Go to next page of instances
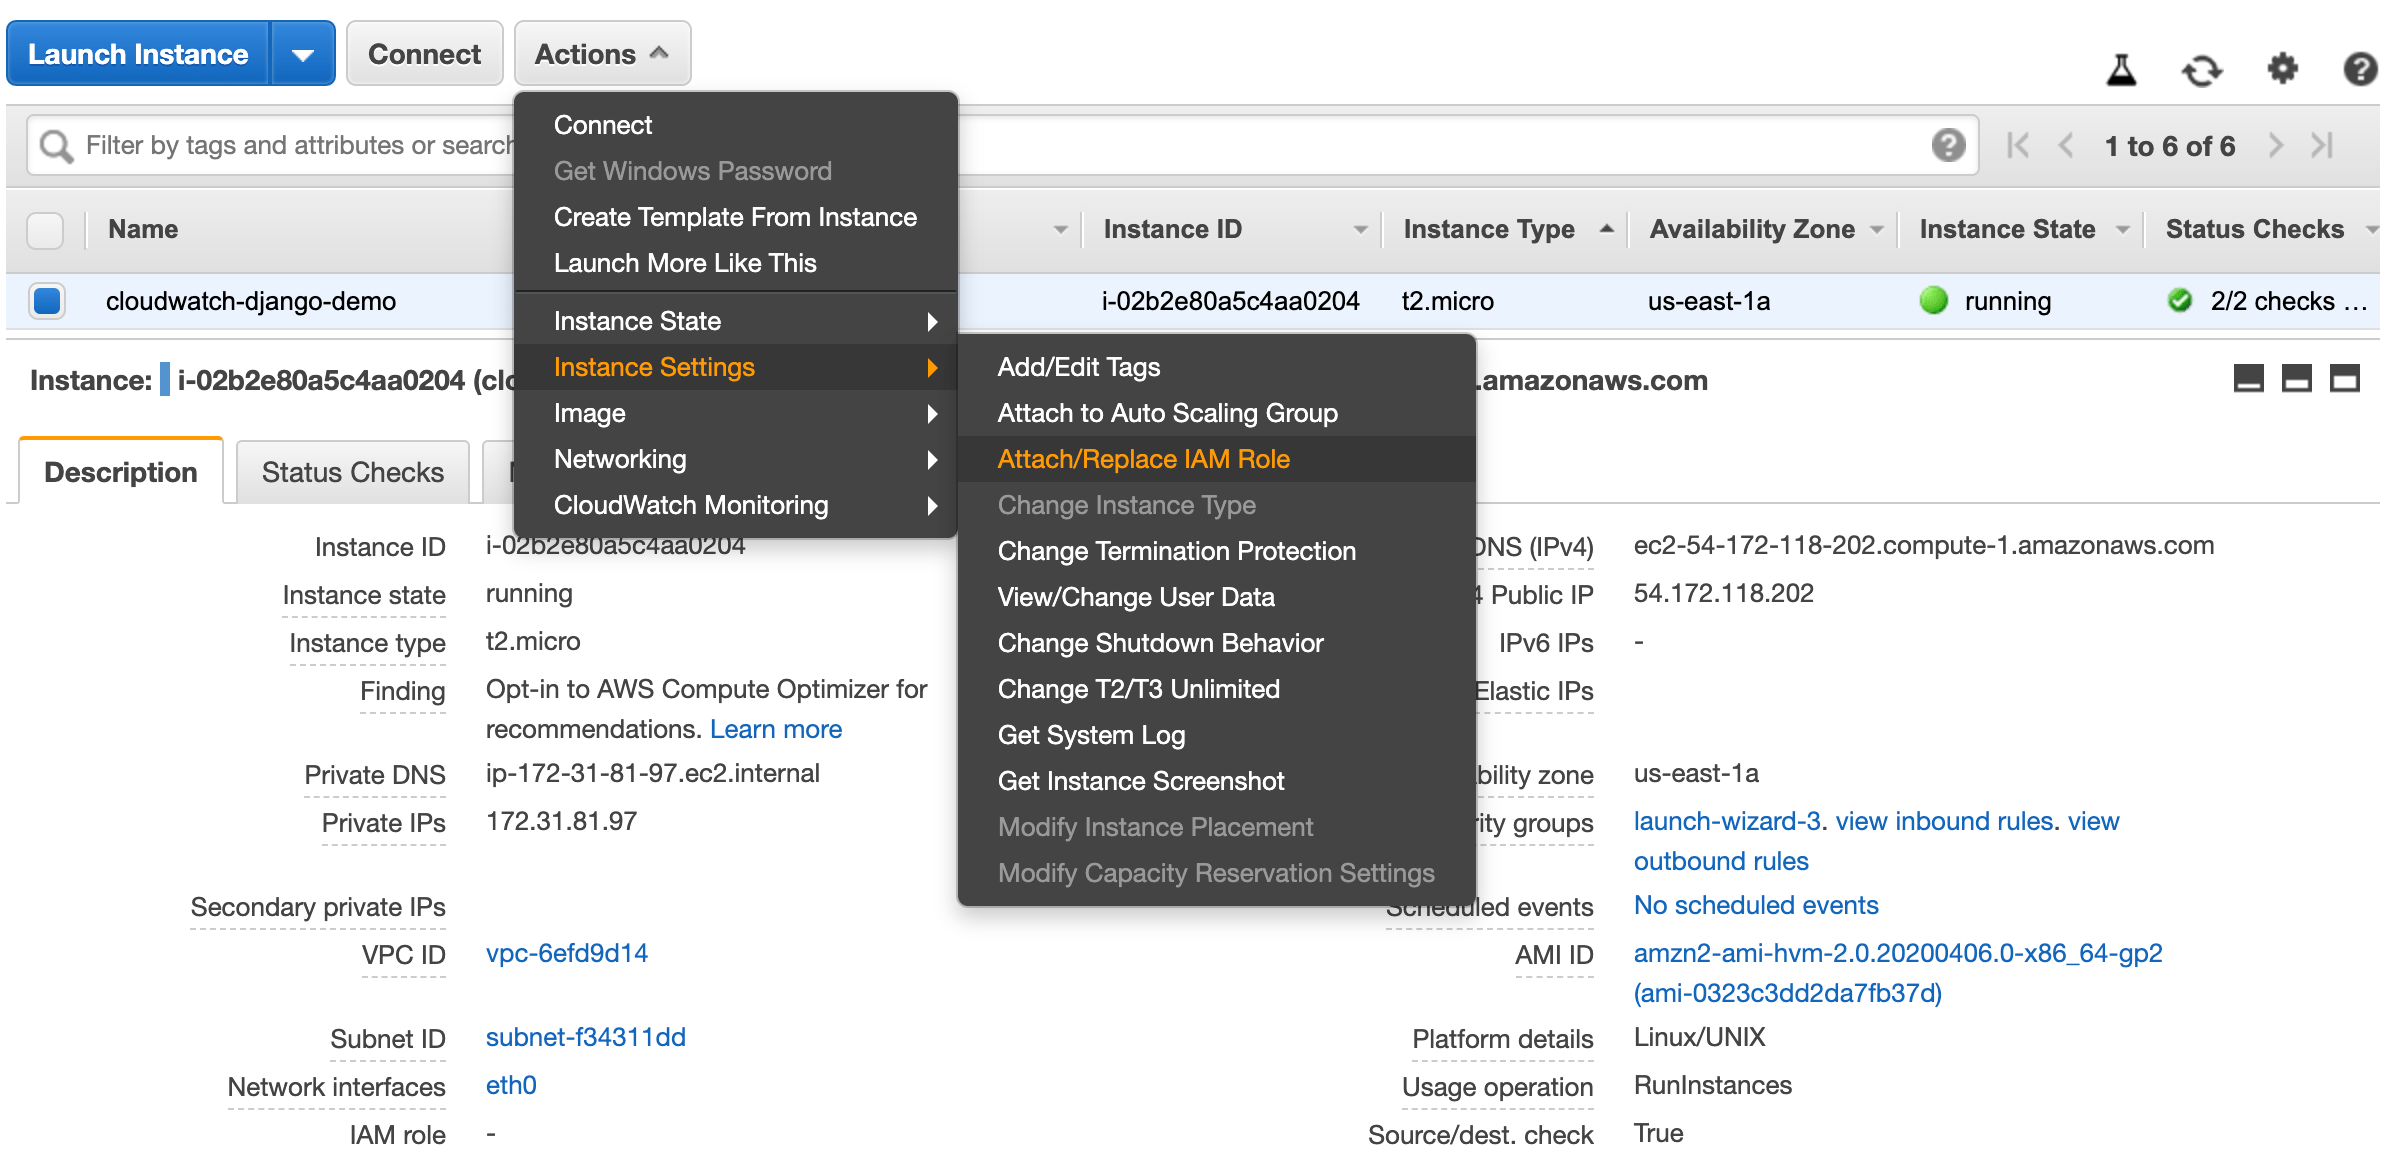2394x1156 pixels. point(2276,146)
